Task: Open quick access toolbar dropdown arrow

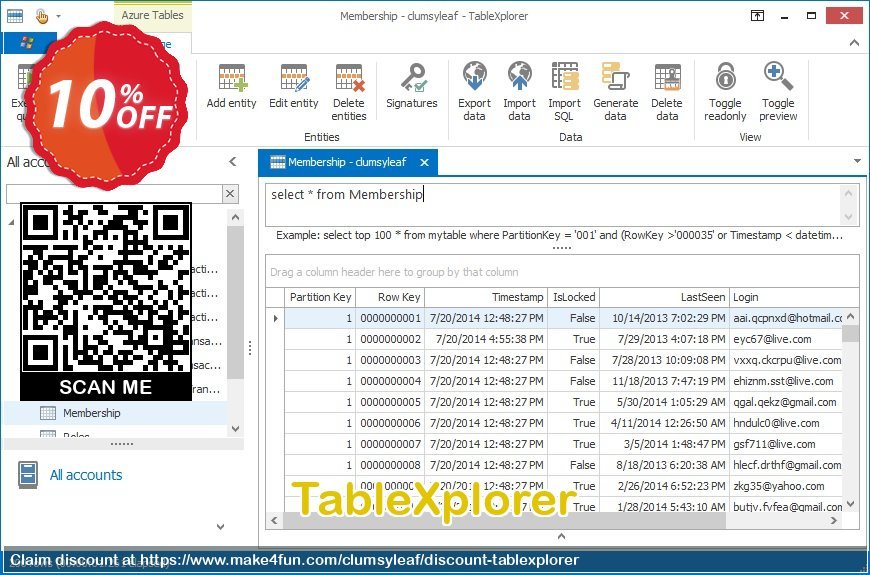Action: [x=59, y=16]
